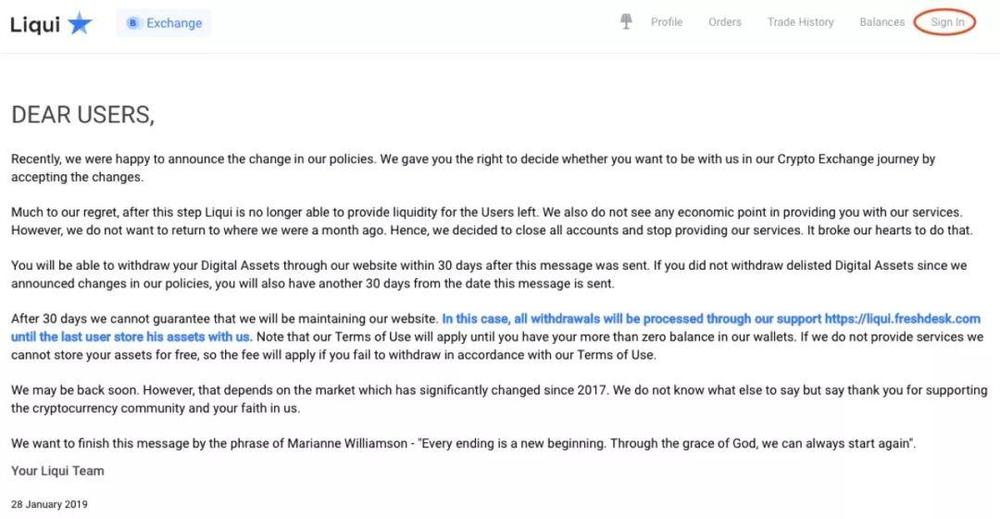Go to the Orders page
The image size is (1000, 519).
coord(724,22)
